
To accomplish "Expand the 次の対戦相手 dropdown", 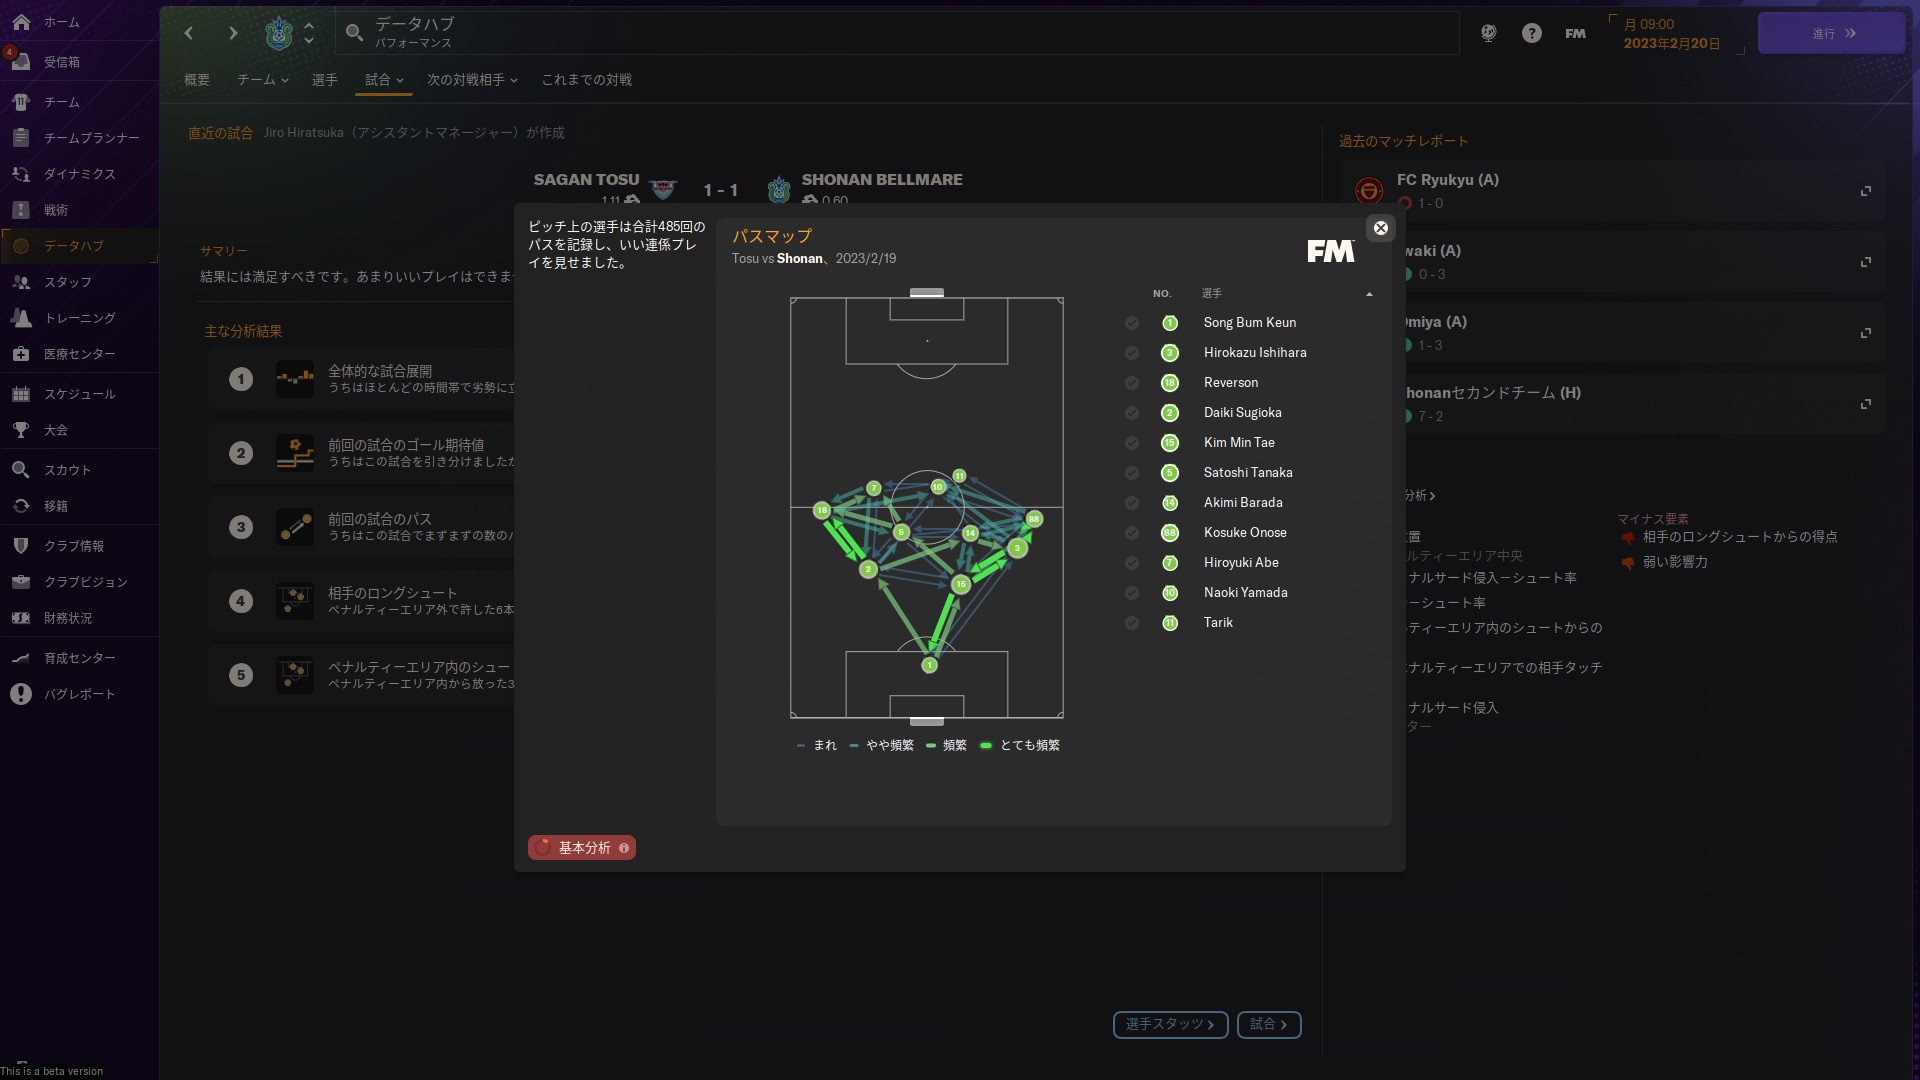I will 472,80.
